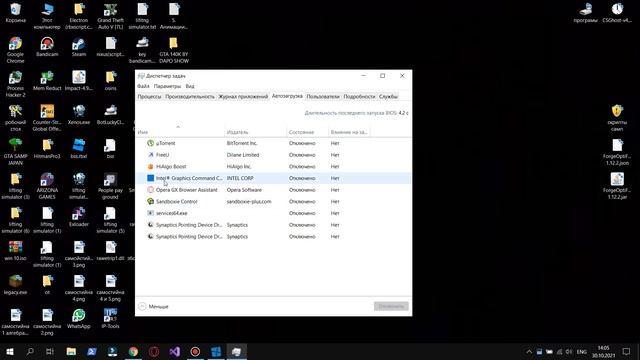Select Google Chrome desktop shortcut
640x360 pixels.
pyautogui.click(x=16, y=50)
